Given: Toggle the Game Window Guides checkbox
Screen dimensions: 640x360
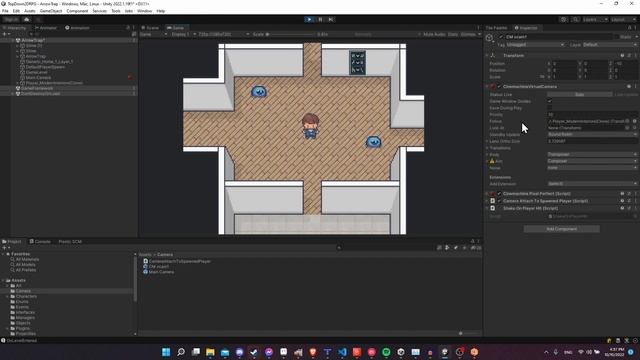Looking at the screenshot, I should pos(550,101).
